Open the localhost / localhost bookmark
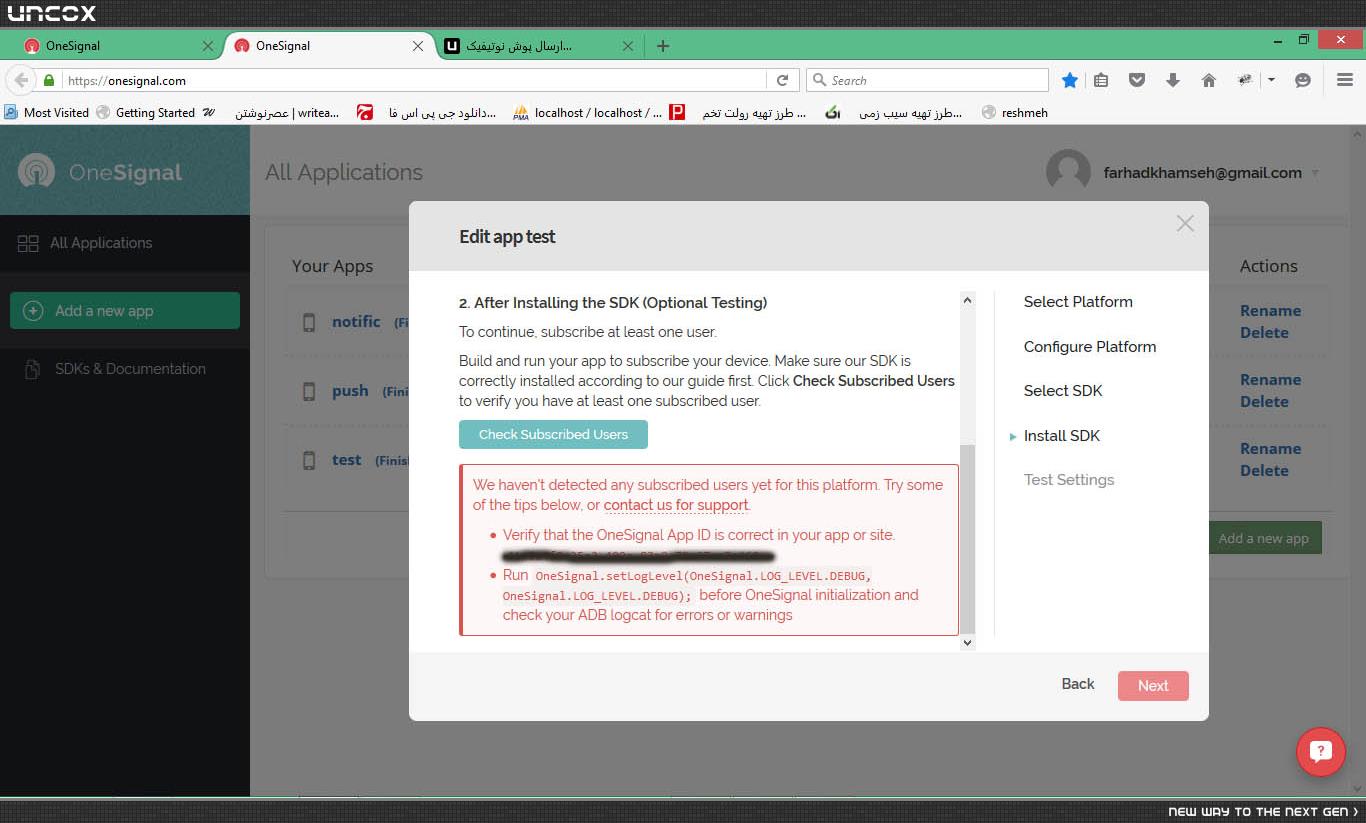This screenshot has height=823, width=1366. (x=587, y=113)
